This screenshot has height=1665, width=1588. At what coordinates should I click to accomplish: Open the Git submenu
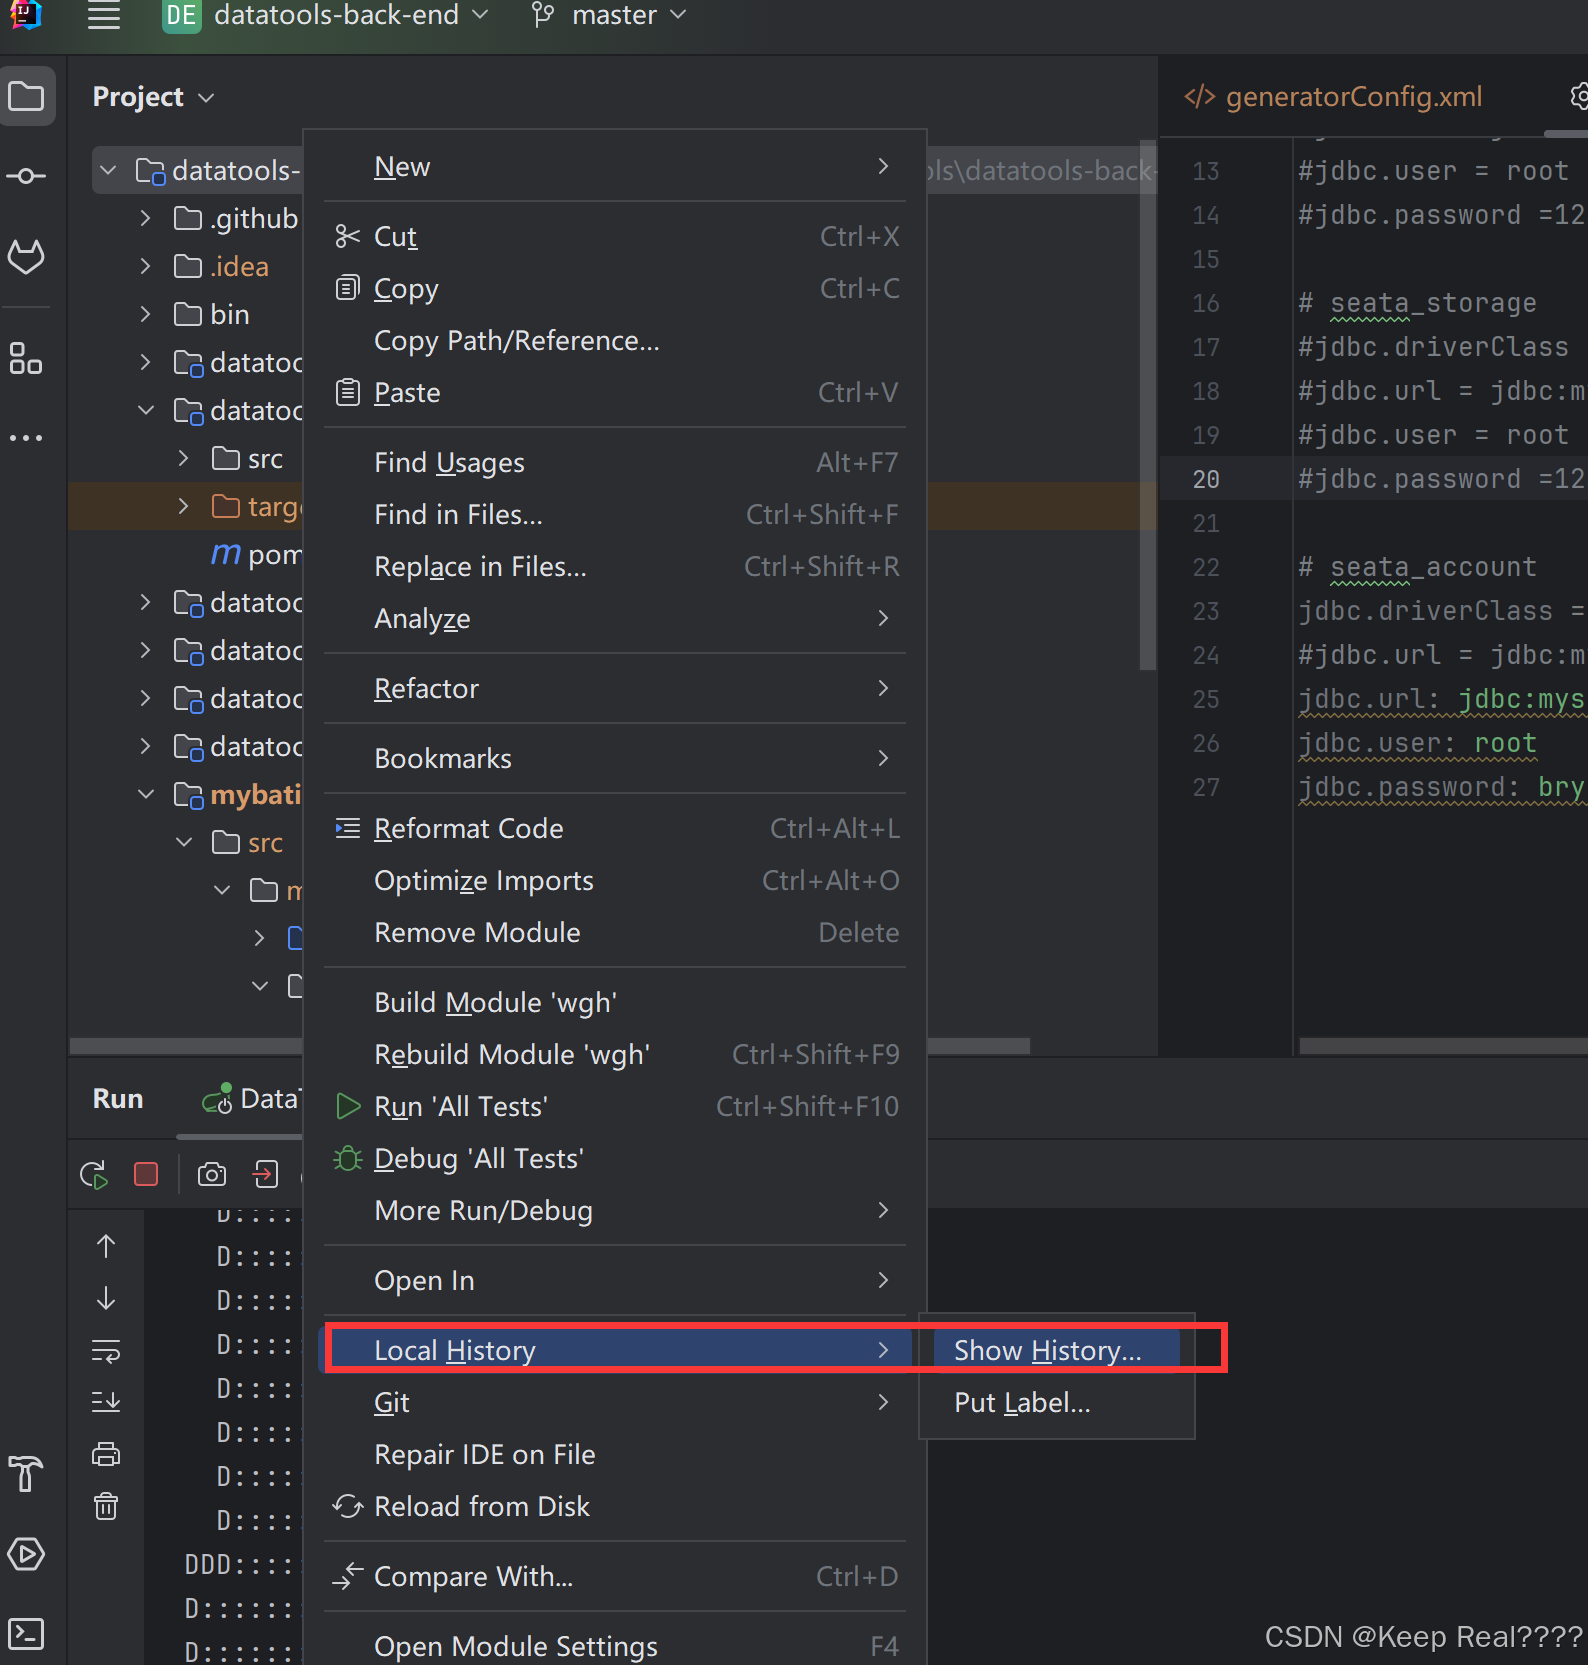tap(615, 1403)
